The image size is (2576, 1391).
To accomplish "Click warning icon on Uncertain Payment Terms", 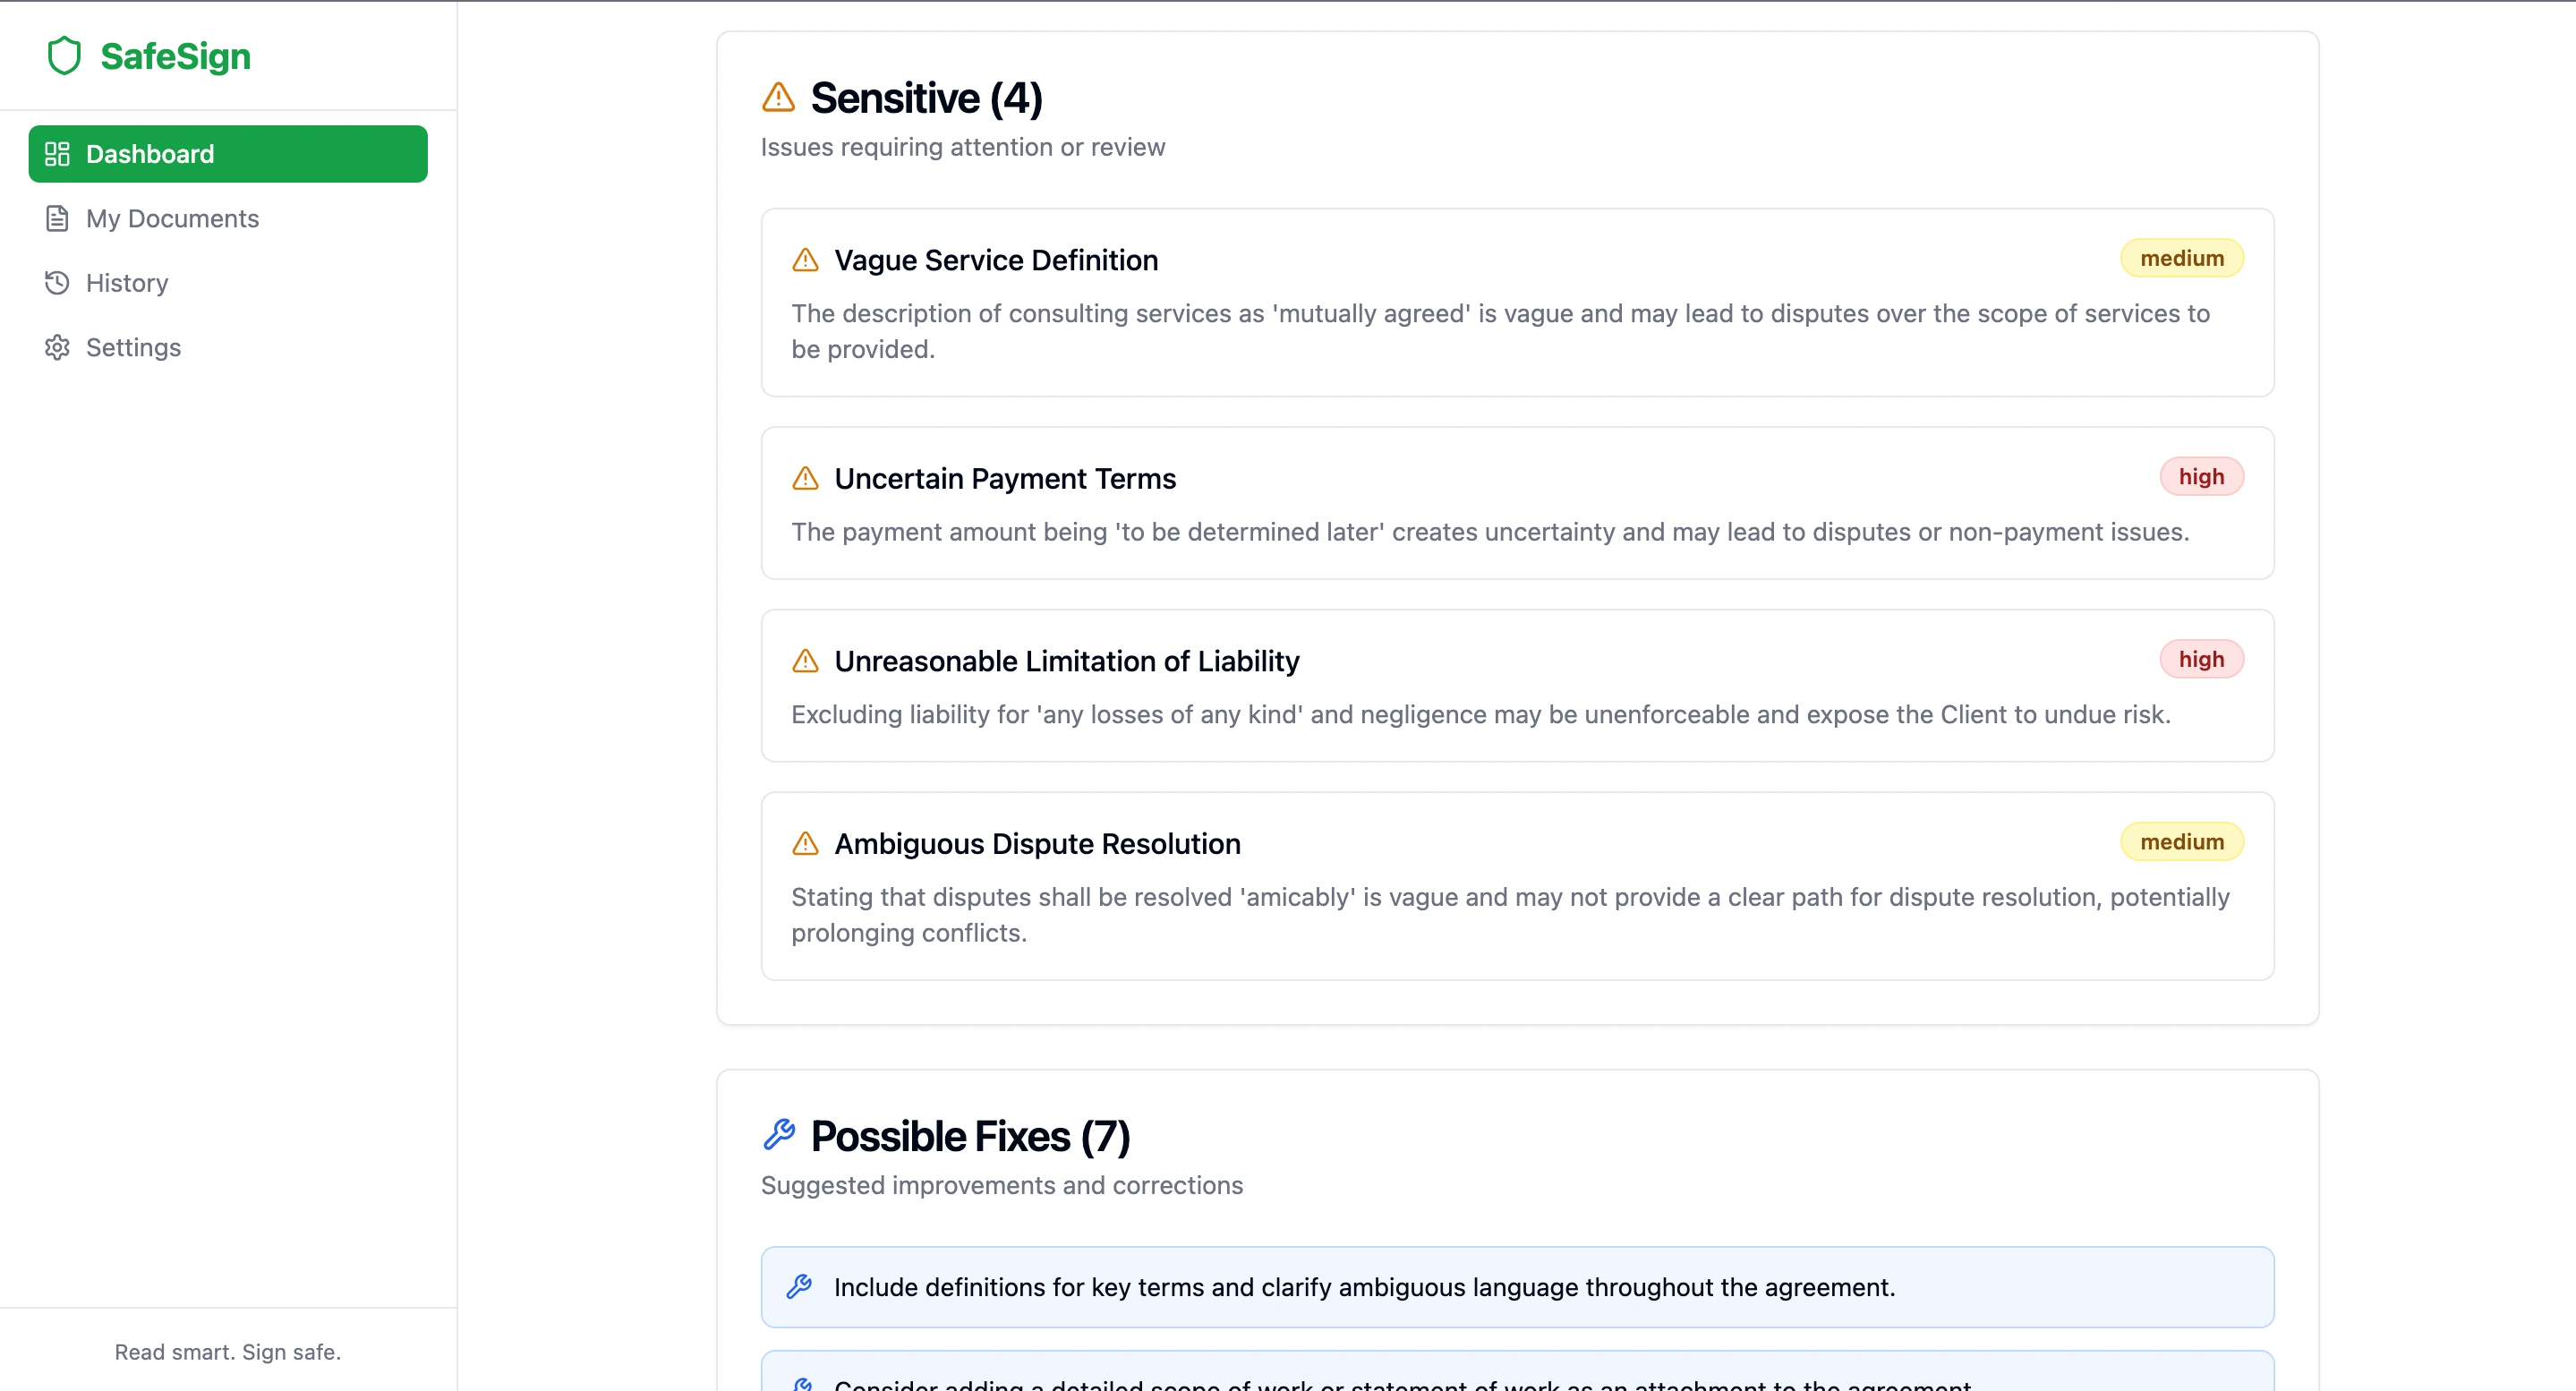I will (805, 479).
